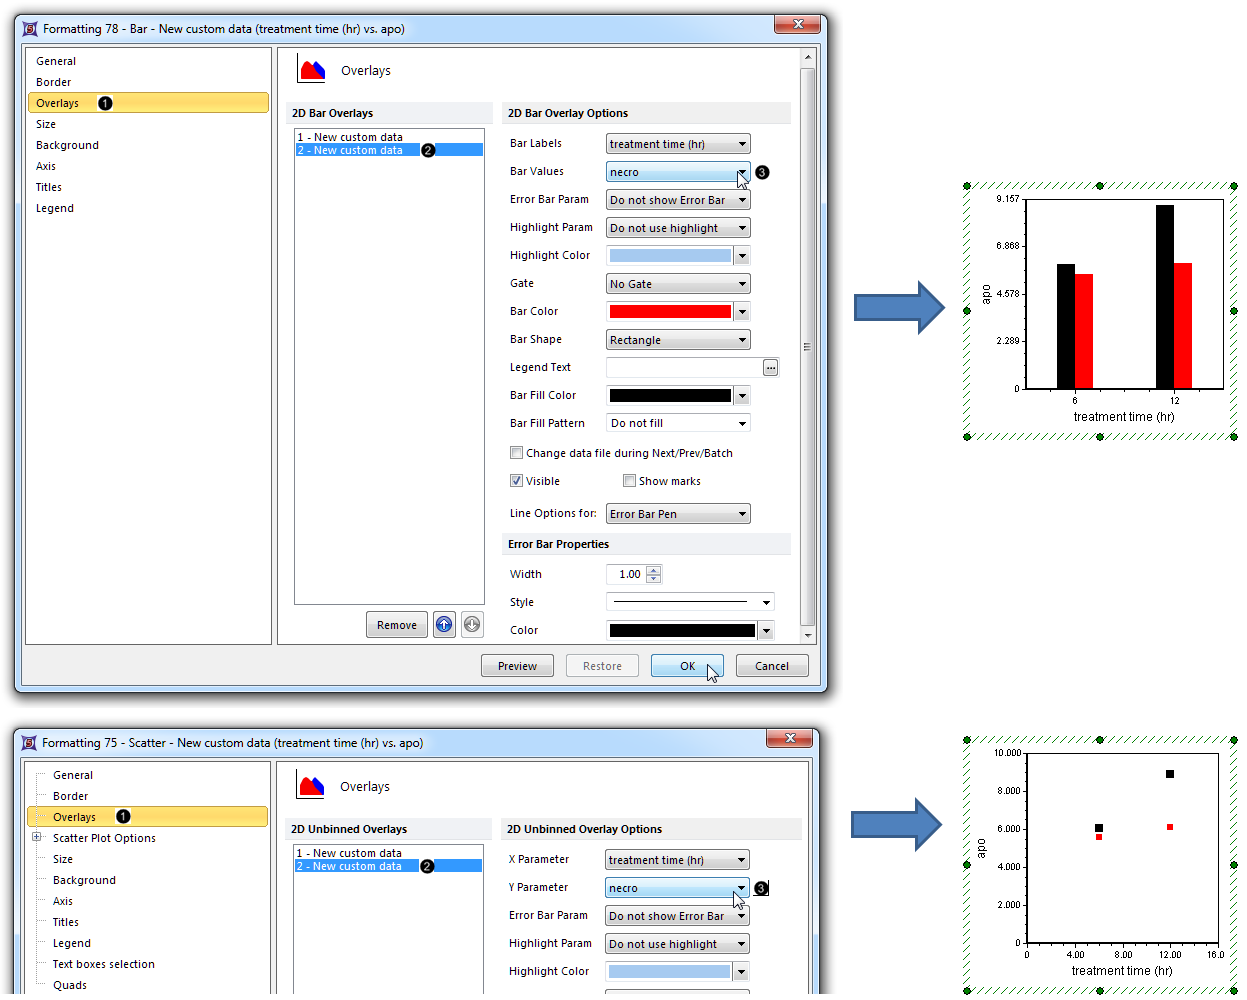The height and width of the screenshot is (1000, 1247).
Task: Click the Formatting 78 Bar title bar icon
Action: tap(30, 29)
